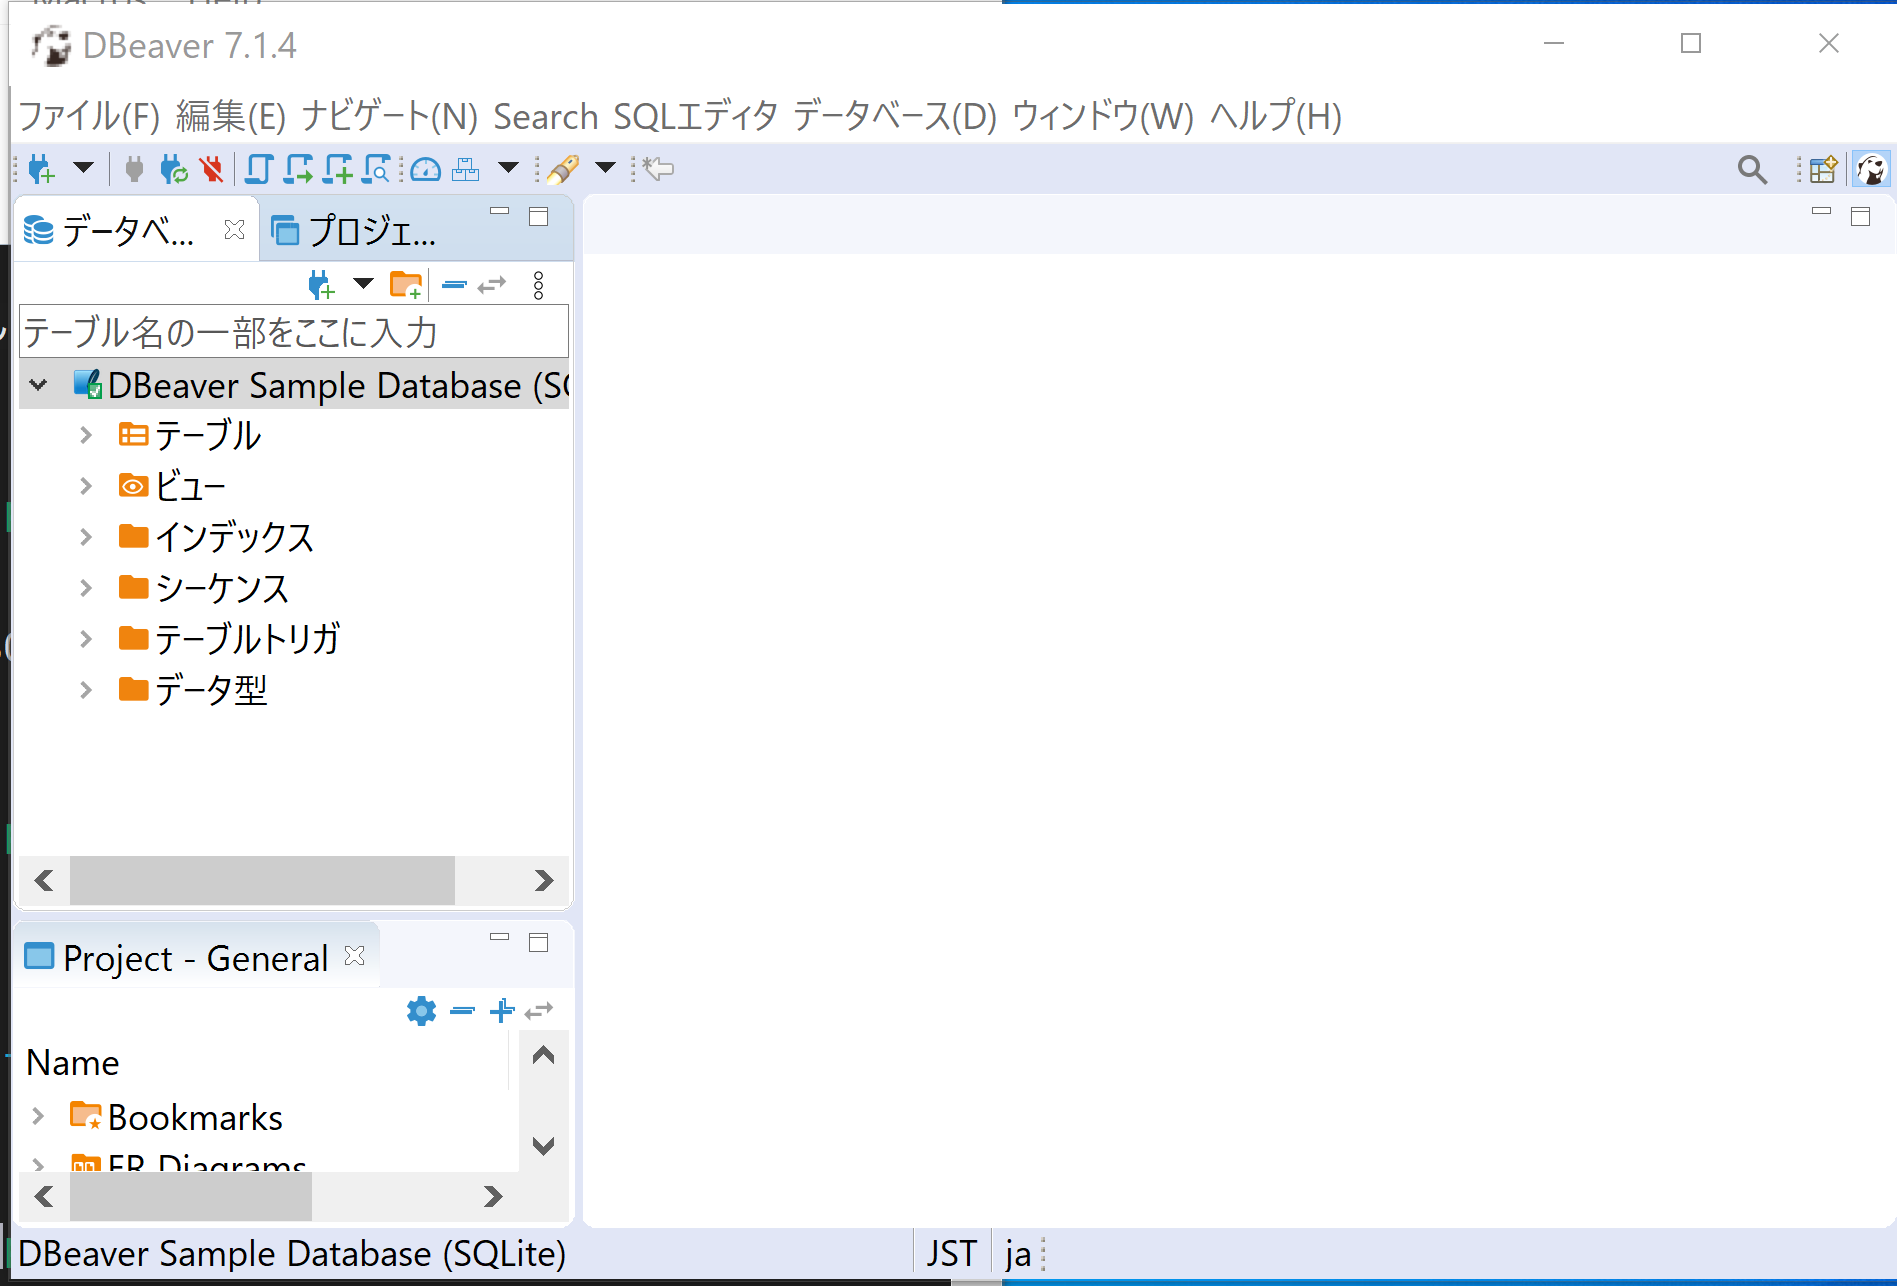This screenshot has height=1286, width=1897.
Task: Open the ファイル(F) menu
Action: tap(89, 116)
